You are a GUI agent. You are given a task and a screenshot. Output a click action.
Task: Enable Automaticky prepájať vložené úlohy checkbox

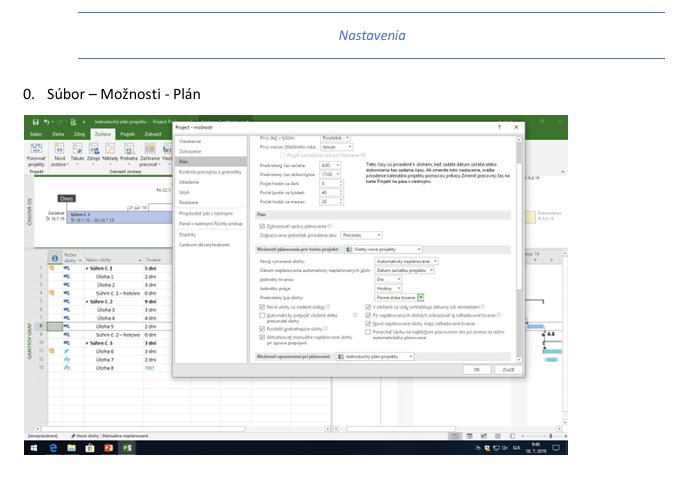(x=262, y=316)
